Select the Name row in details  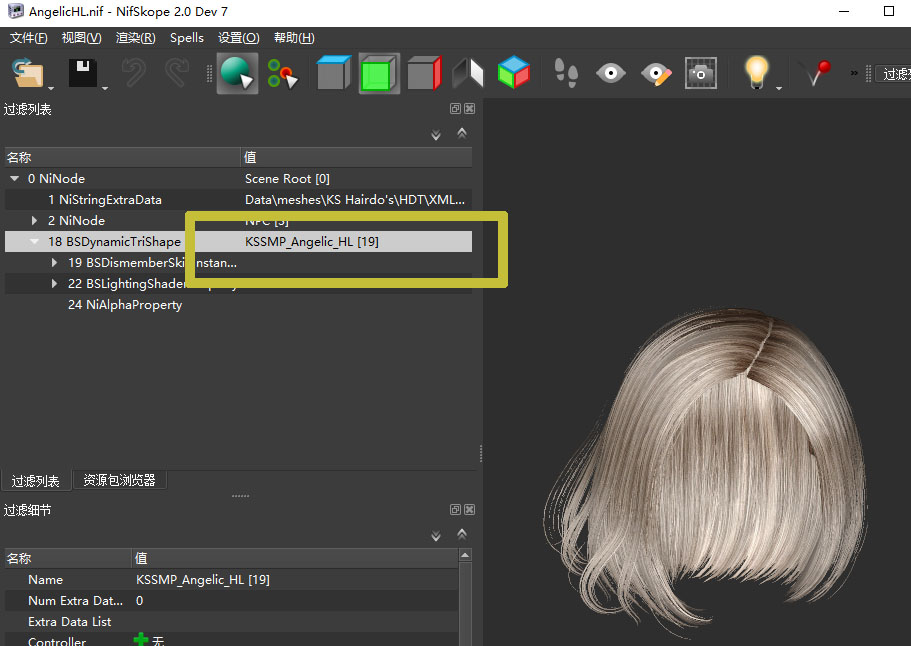[231, 580]
